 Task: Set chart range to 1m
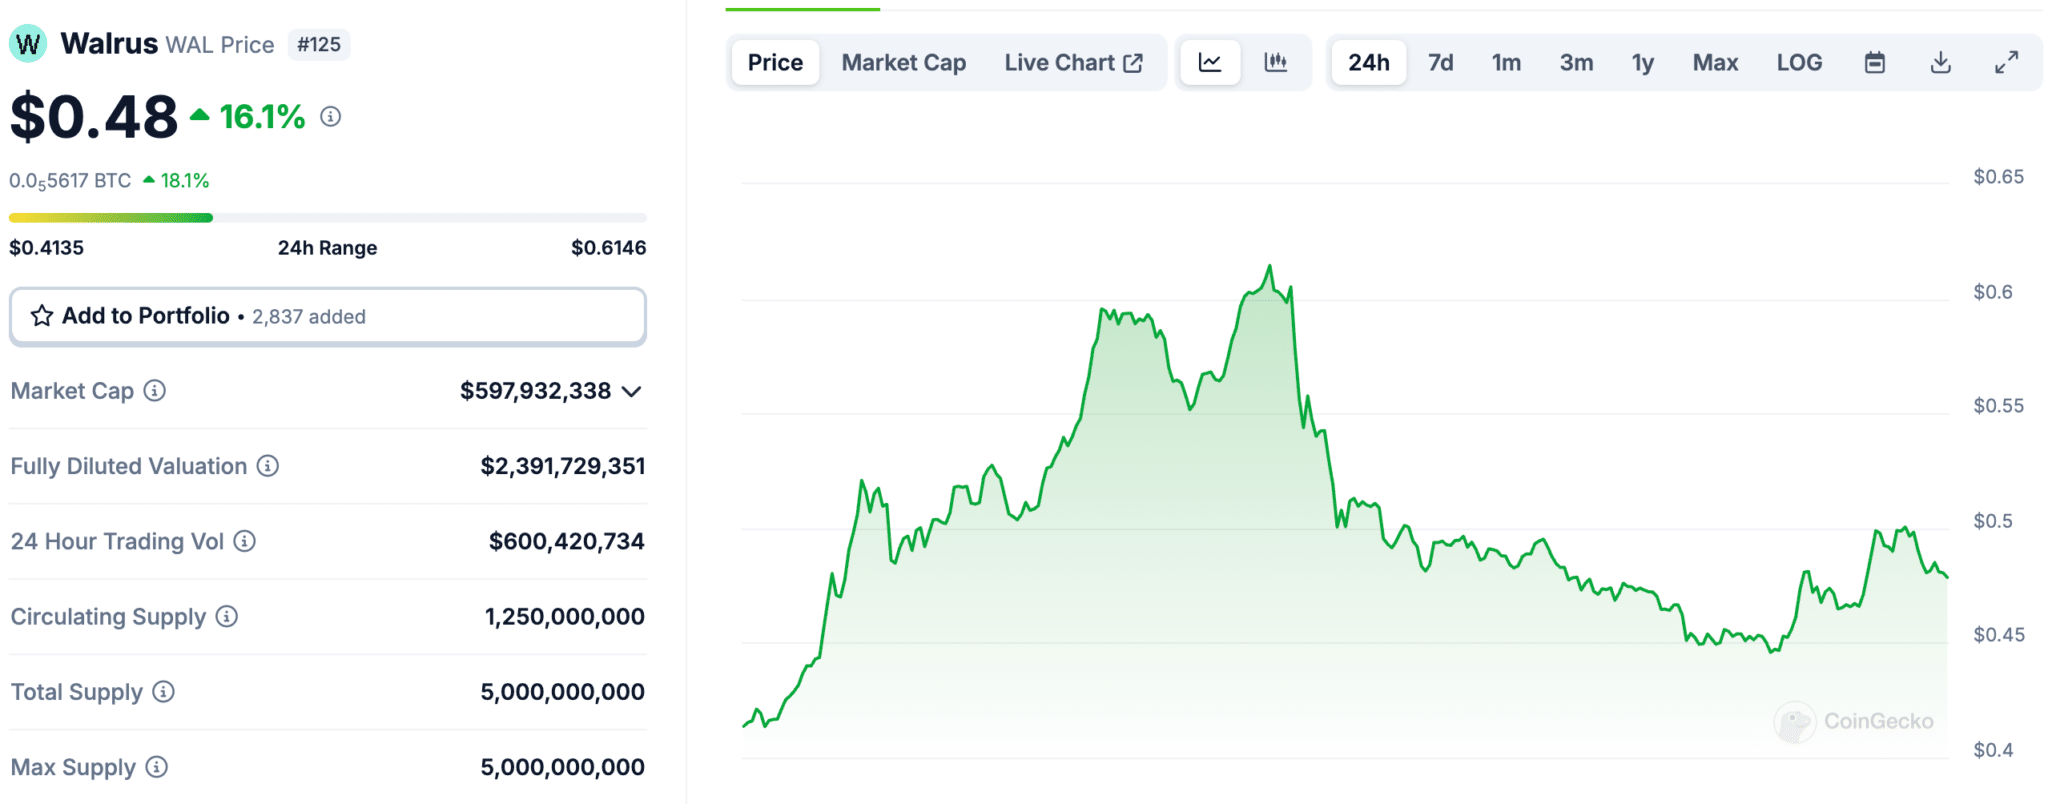point(1506,63)
